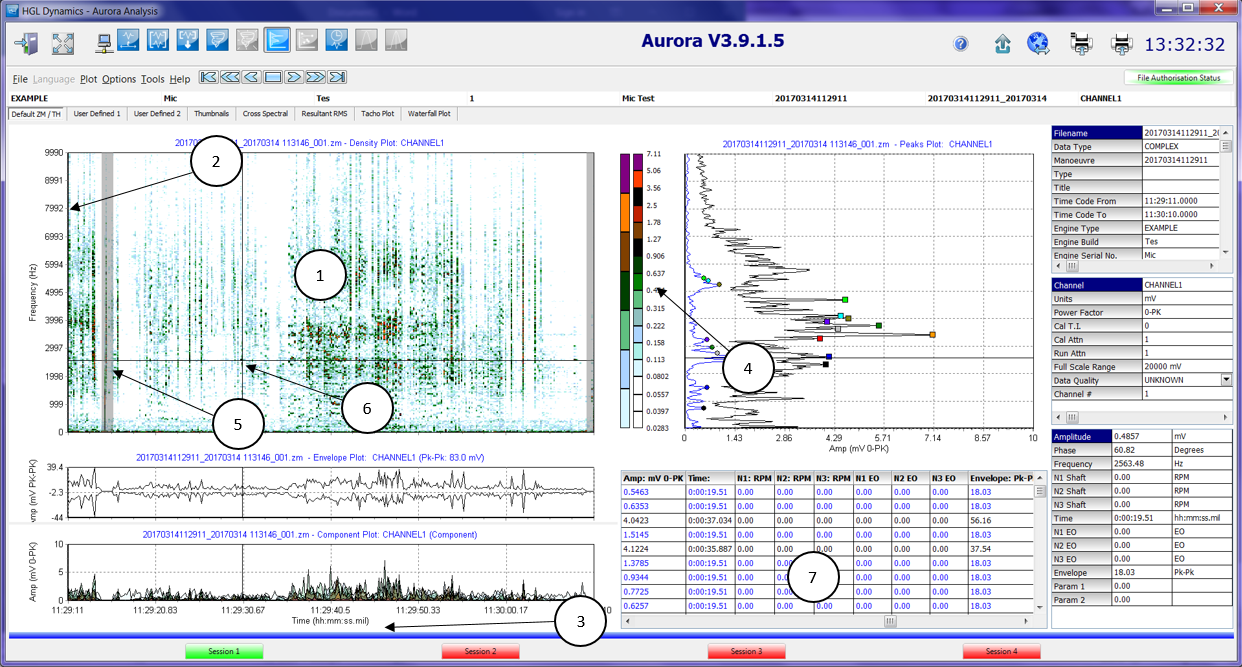The height and width of the screenshot is (667, 1242).
Task: Click the full-screen expand arrows icon
Action: pyautogui.click(x=63, y=43)
